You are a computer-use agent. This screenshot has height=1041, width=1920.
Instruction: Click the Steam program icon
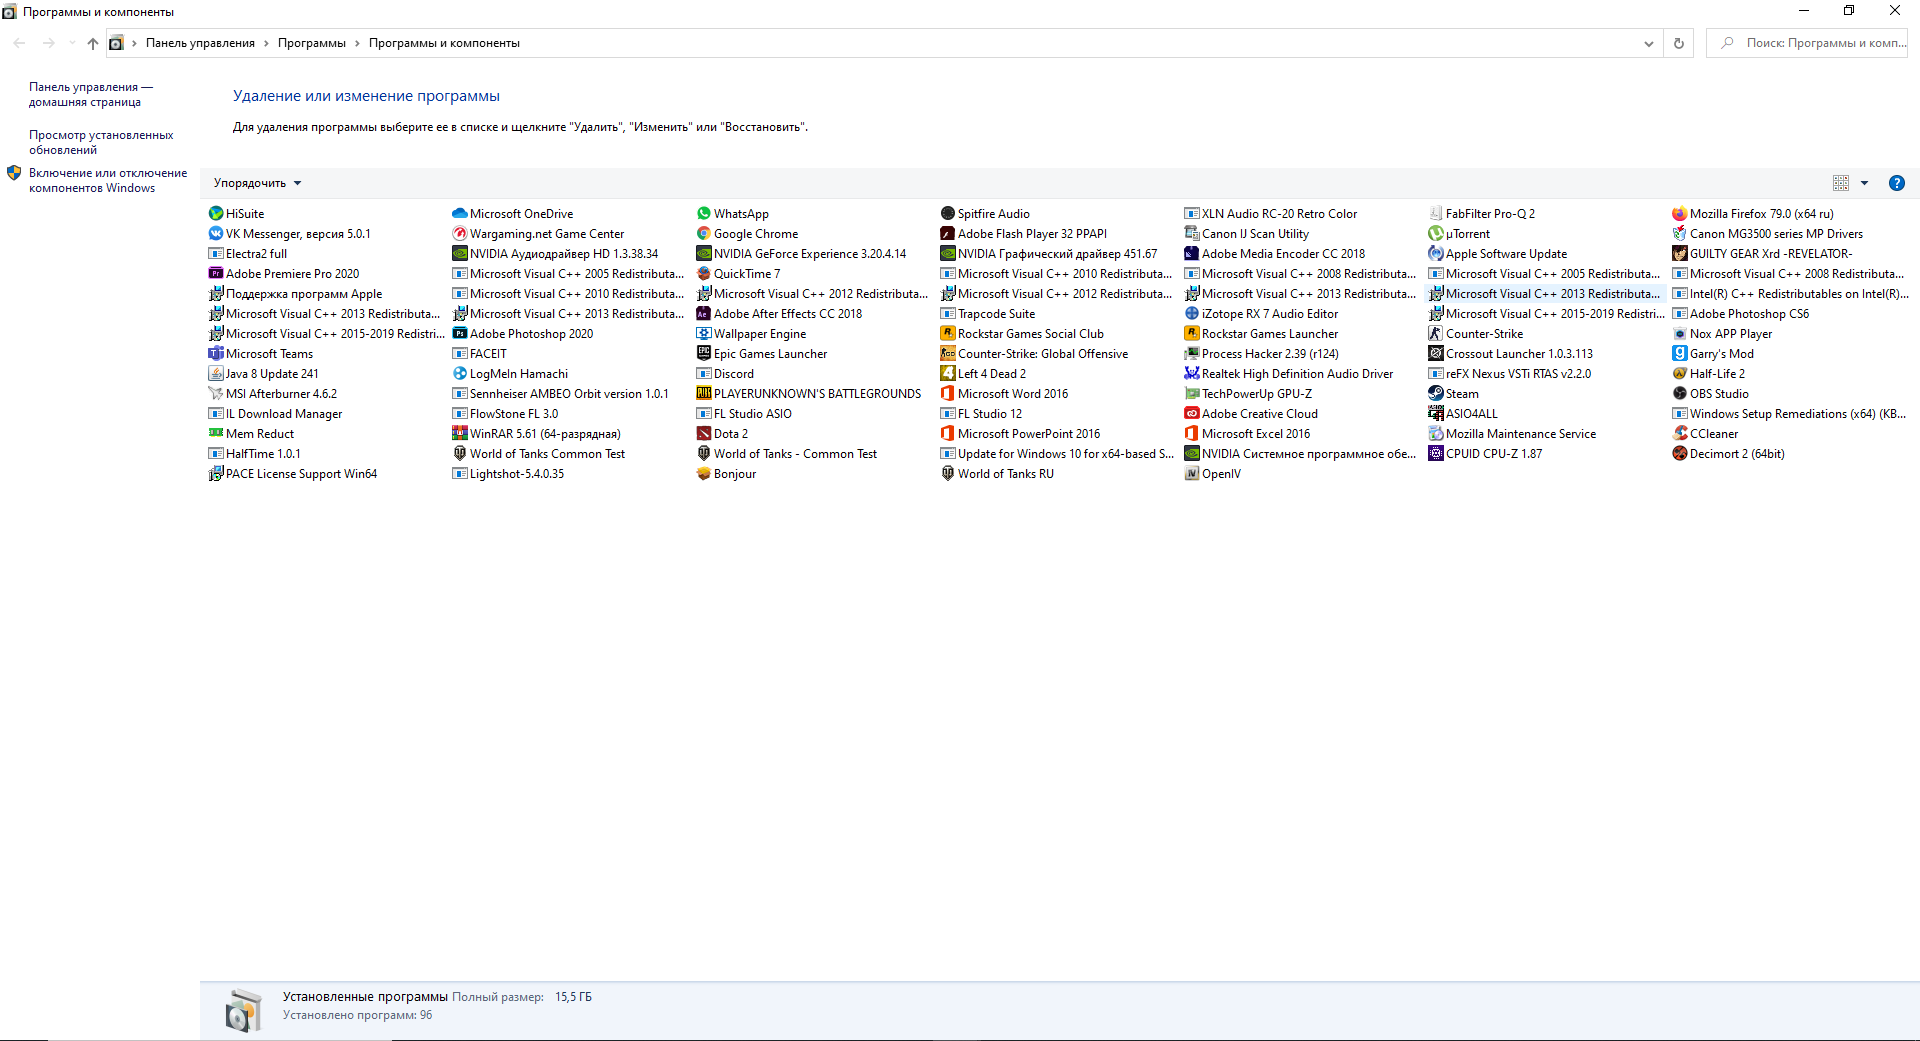tap(1436, 393)
